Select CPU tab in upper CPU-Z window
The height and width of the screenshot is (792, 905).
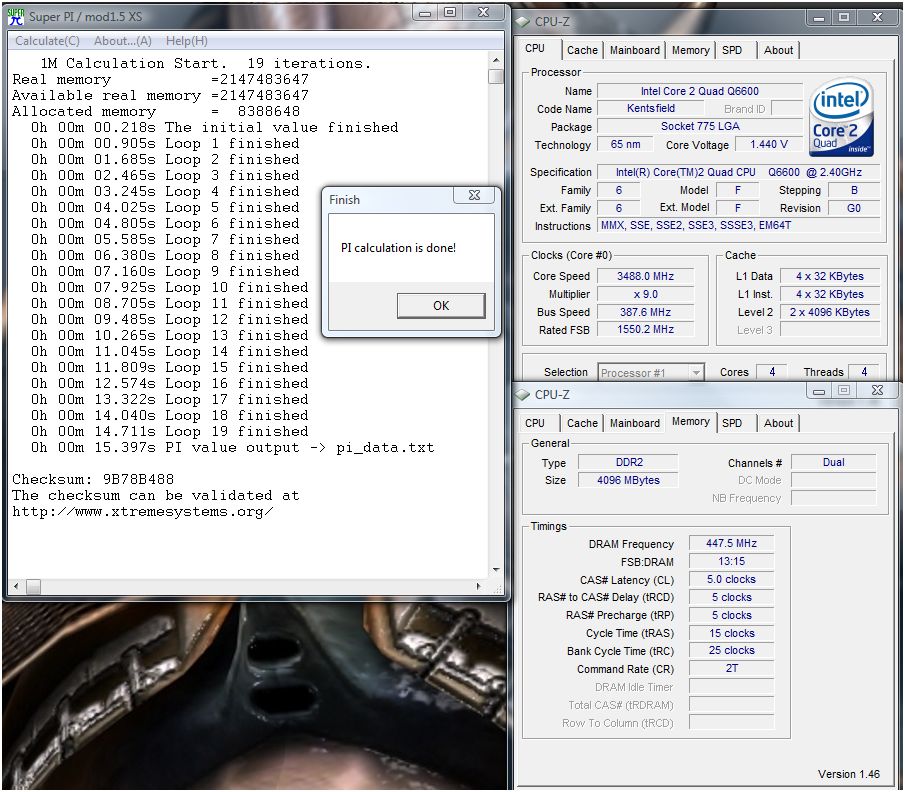pyautogui.click(x=535, y=48)
